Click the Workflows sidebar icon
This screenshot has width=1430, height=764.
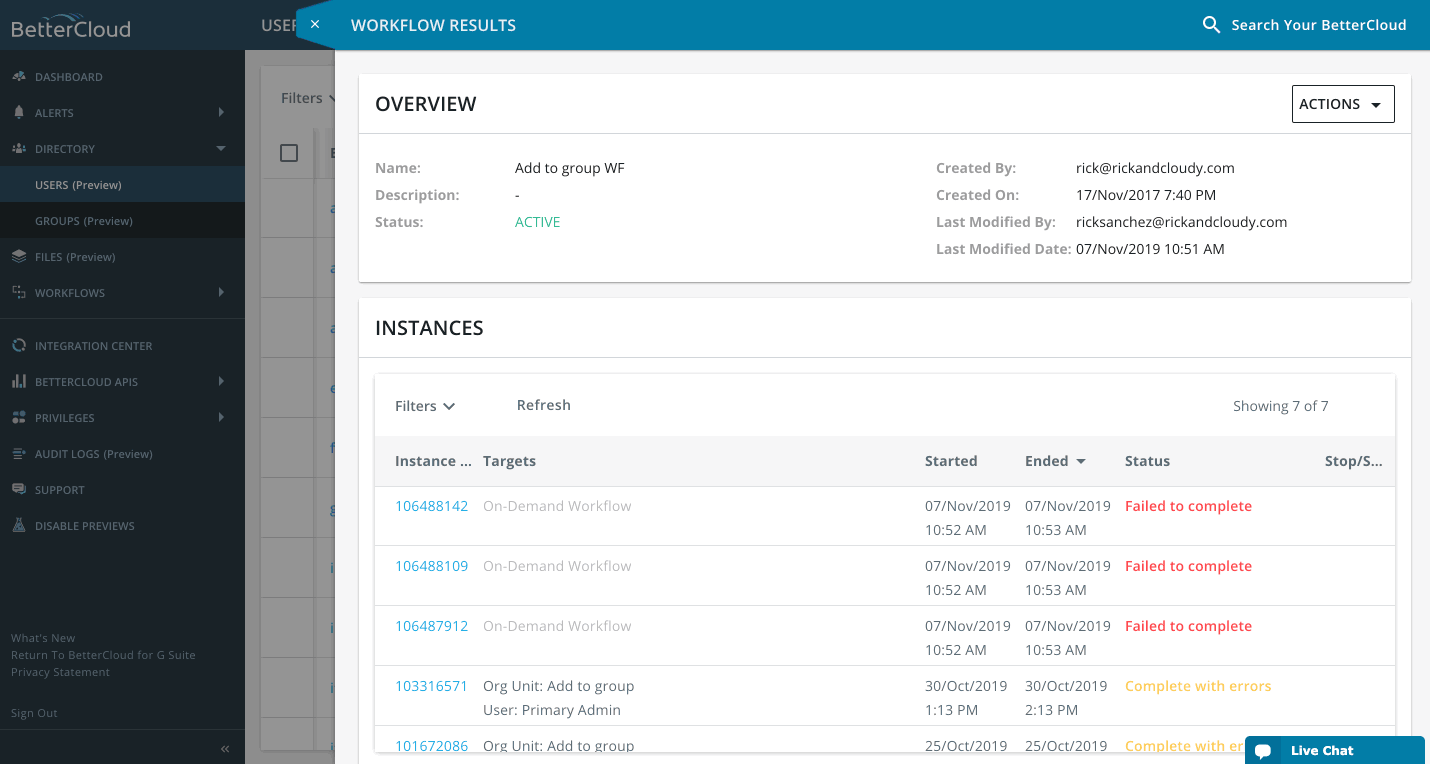18,292
